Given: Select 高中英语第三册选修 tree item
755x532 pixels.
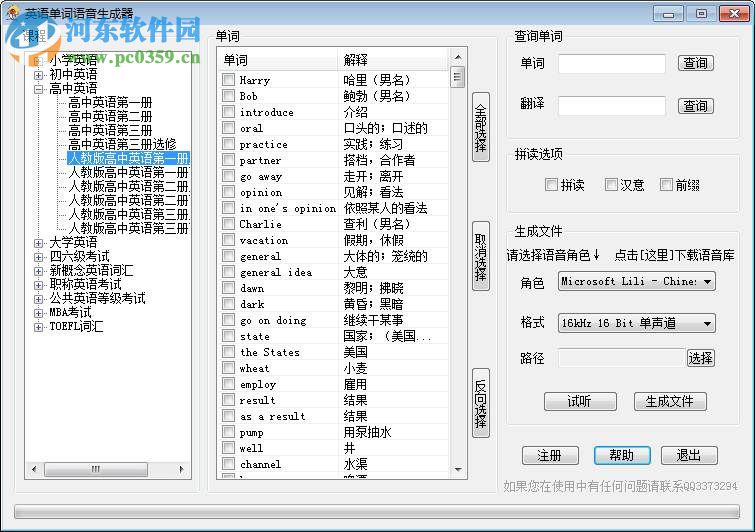Looking at the screenshot, I should (122, 144).
